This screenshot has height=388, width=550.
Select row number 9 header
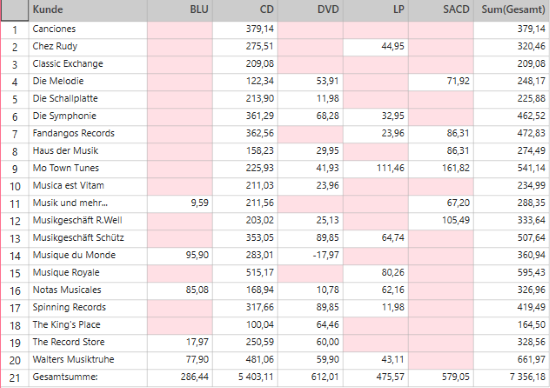(15, 169)
